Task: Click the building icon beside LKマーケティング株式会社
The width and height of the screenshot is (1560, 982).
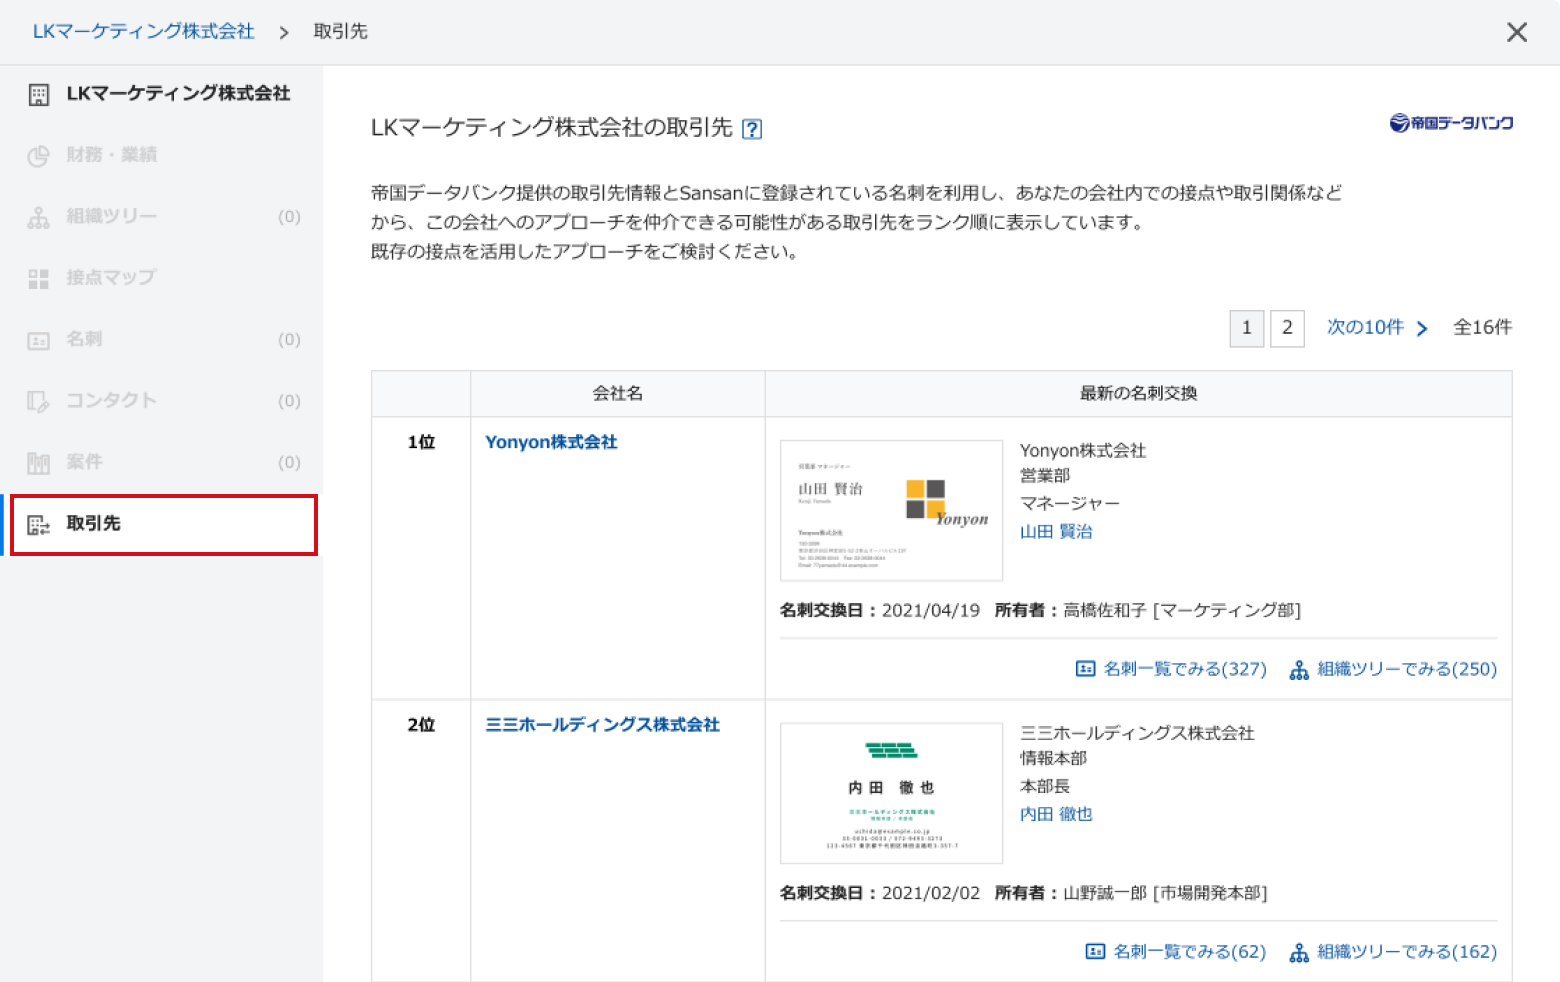Action: (39, 95)
